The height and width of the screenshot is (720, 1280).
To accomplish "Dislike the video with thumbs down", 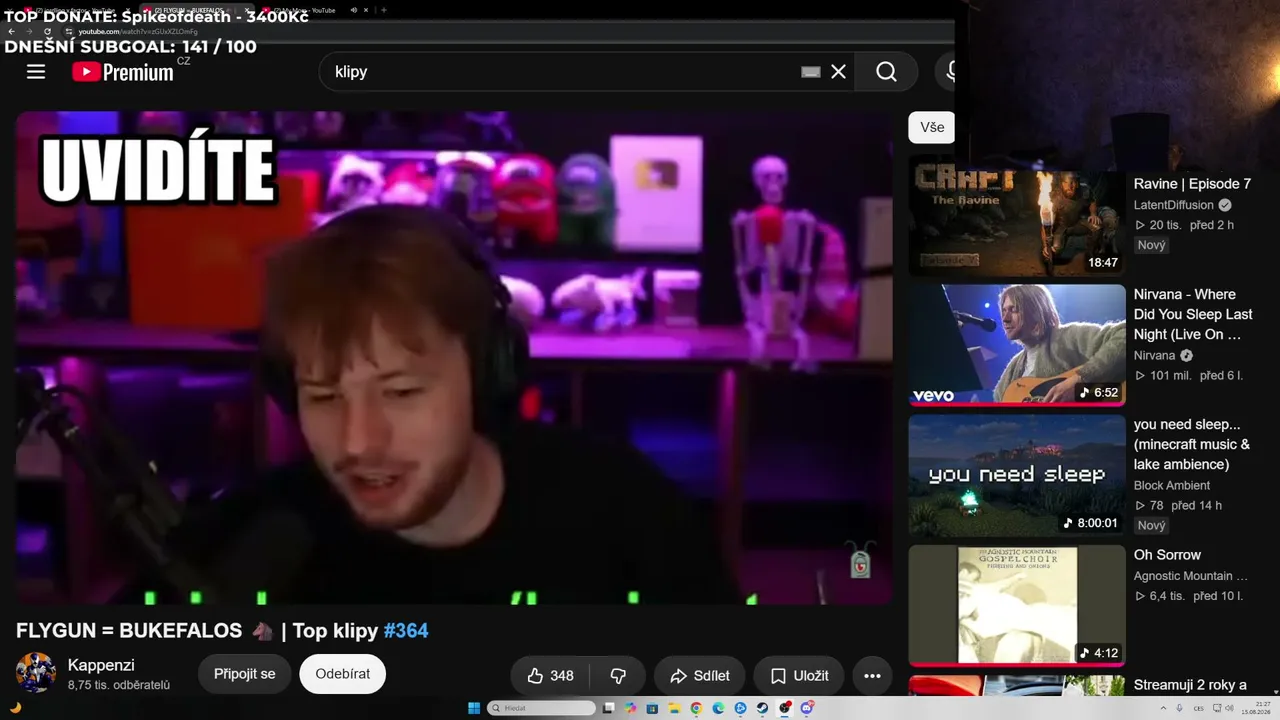I will pyautogui.click(x=618, y=676).
